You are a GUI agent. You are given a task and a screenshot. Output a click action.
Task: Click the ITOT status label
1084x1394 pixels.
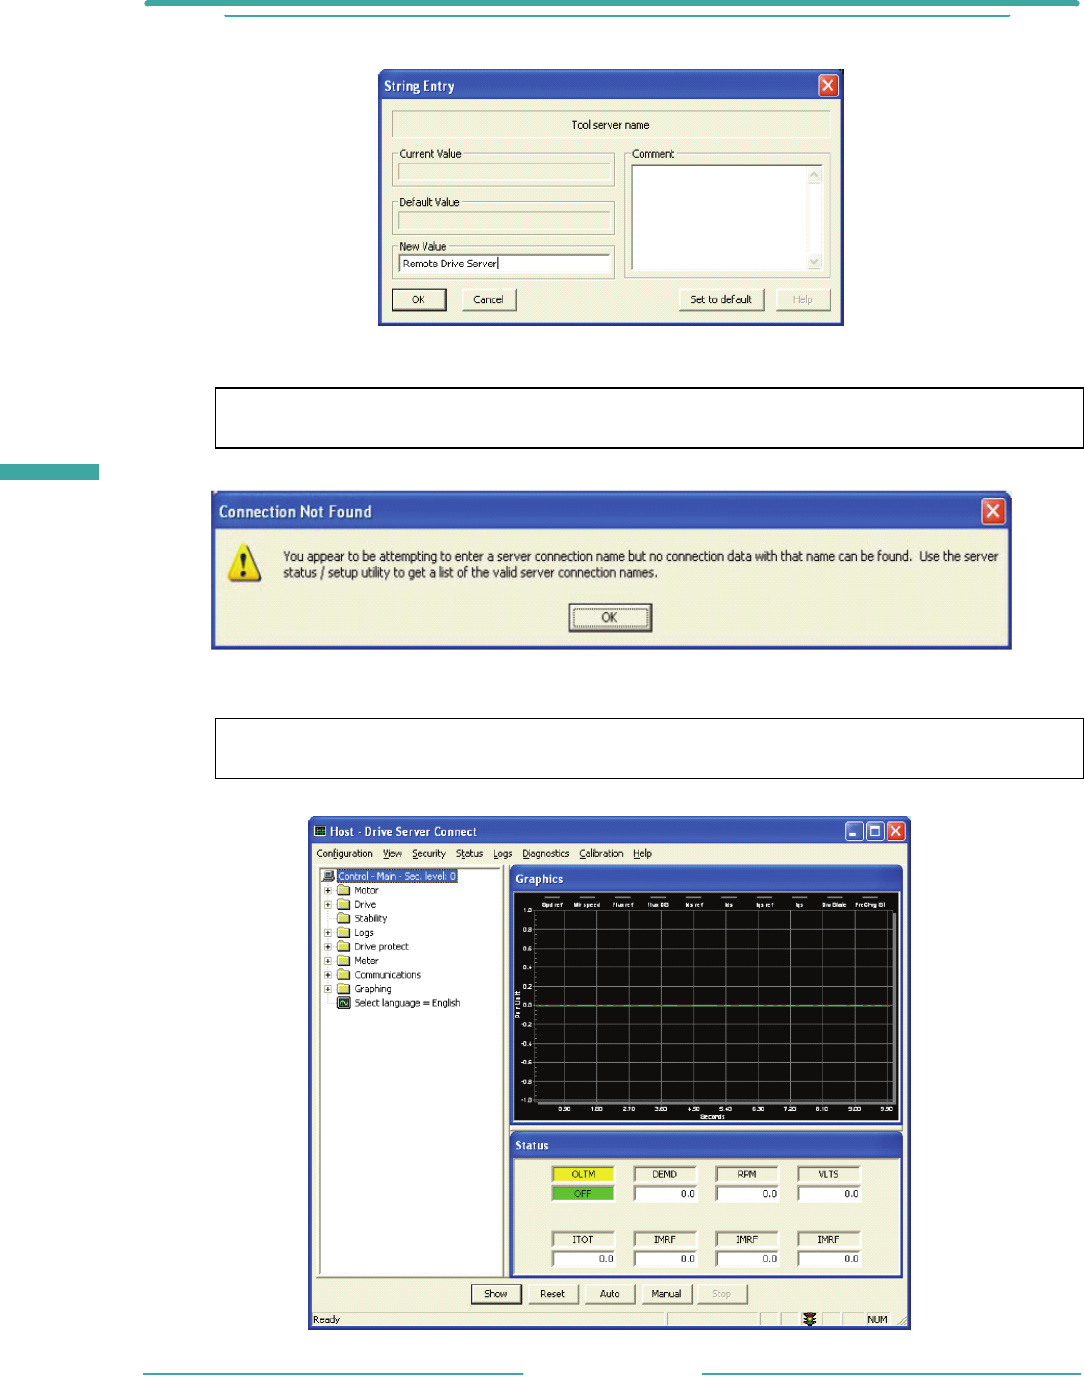[583, 1239]
